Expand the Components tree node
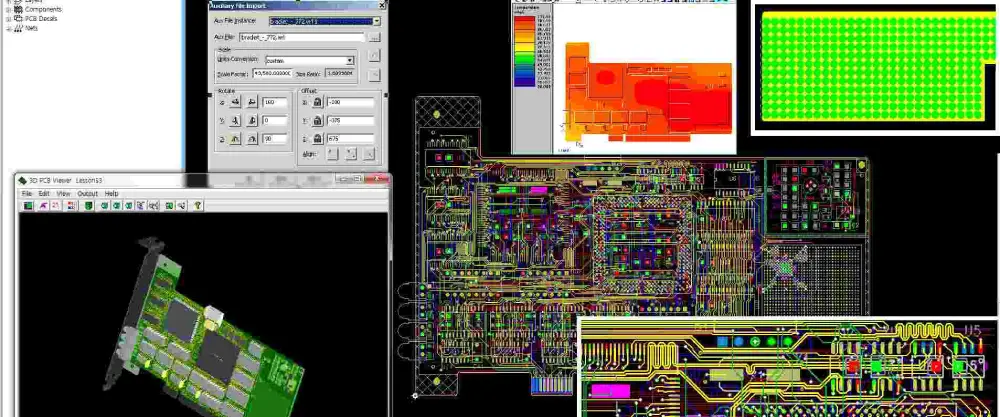The image size is (1000, 417). tap(8, 9)
